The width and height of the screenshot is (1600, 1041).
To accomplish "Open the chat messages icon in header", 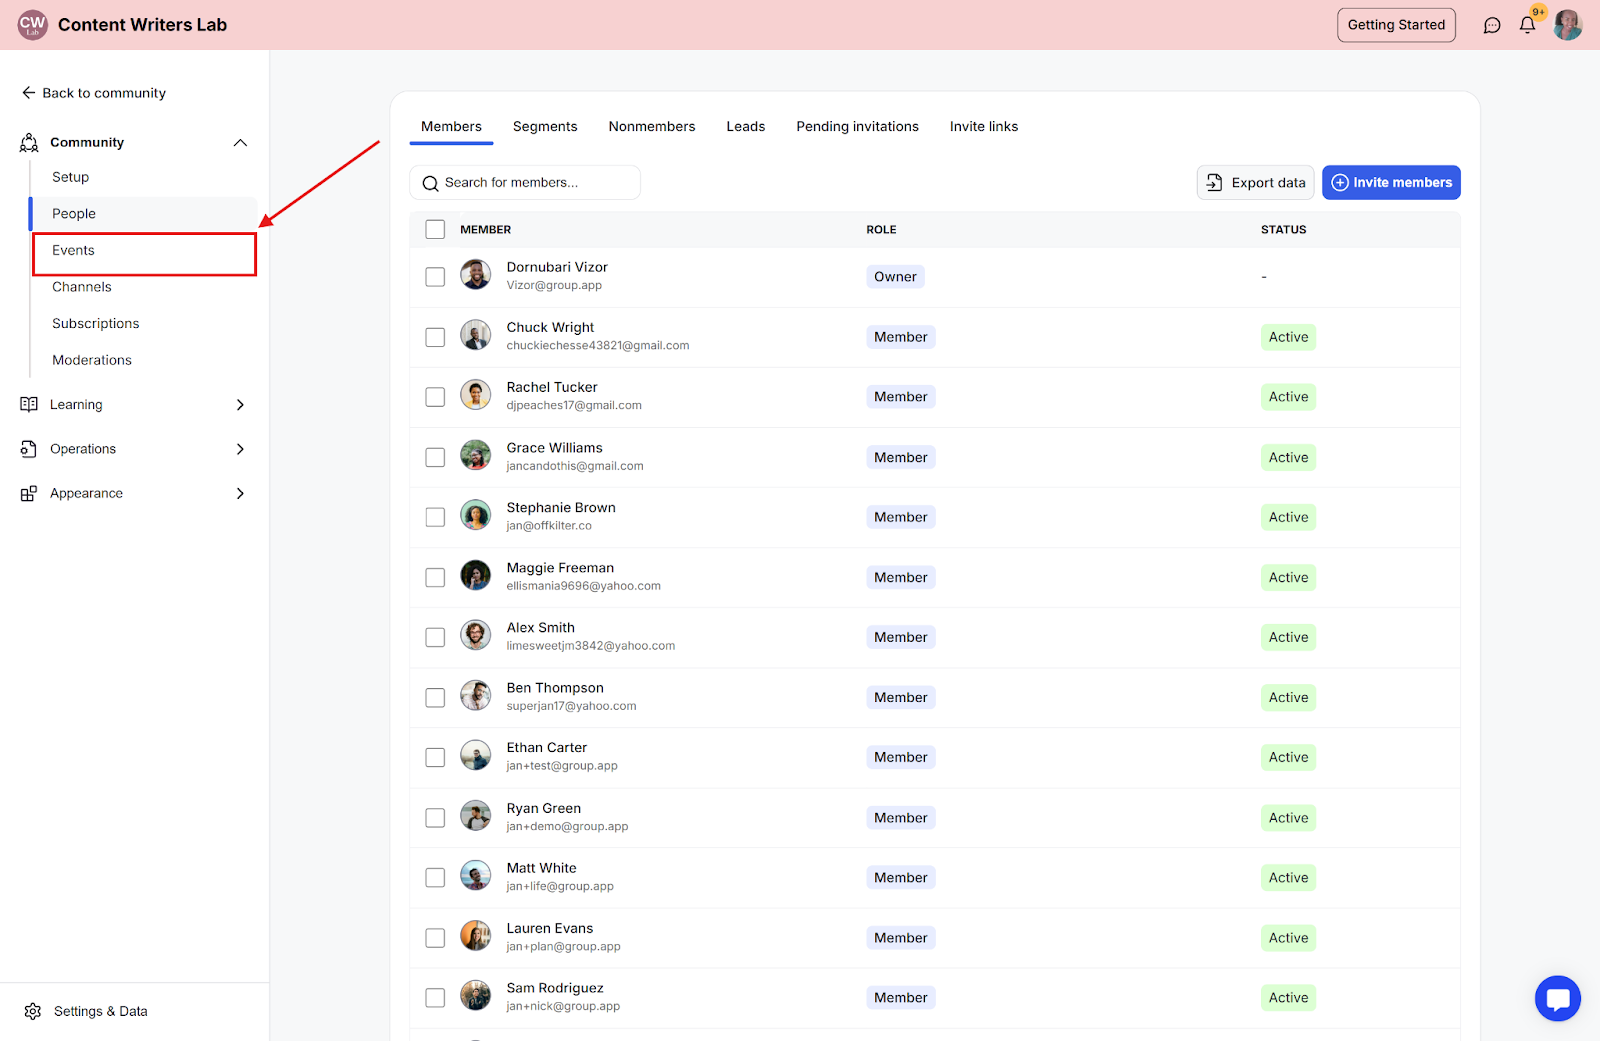I will point(1492,25).
